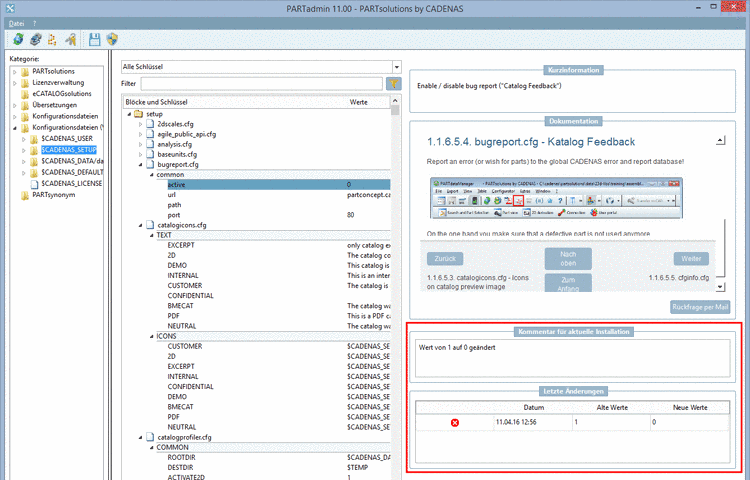Click the Zum Anfang button
750x480 pixels.
tap(568, 283)
